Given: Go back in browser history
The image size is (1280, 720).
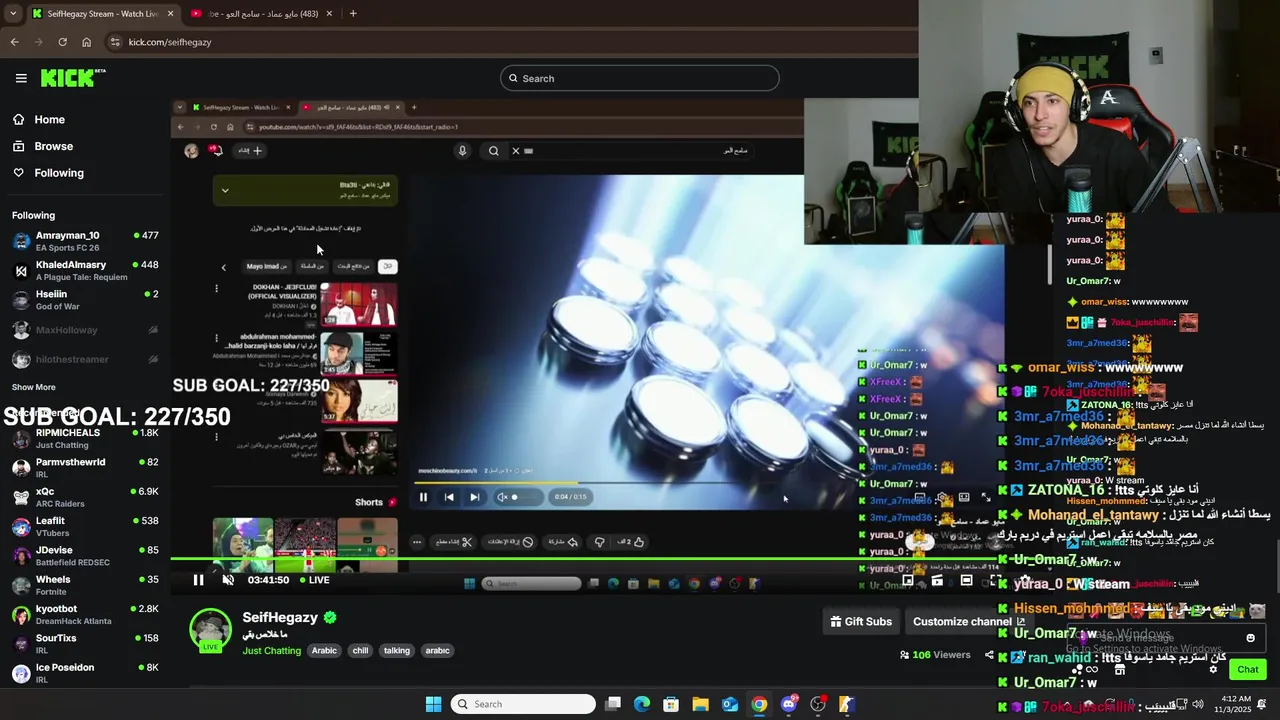Looking at the screenshot, I should 14,42.
